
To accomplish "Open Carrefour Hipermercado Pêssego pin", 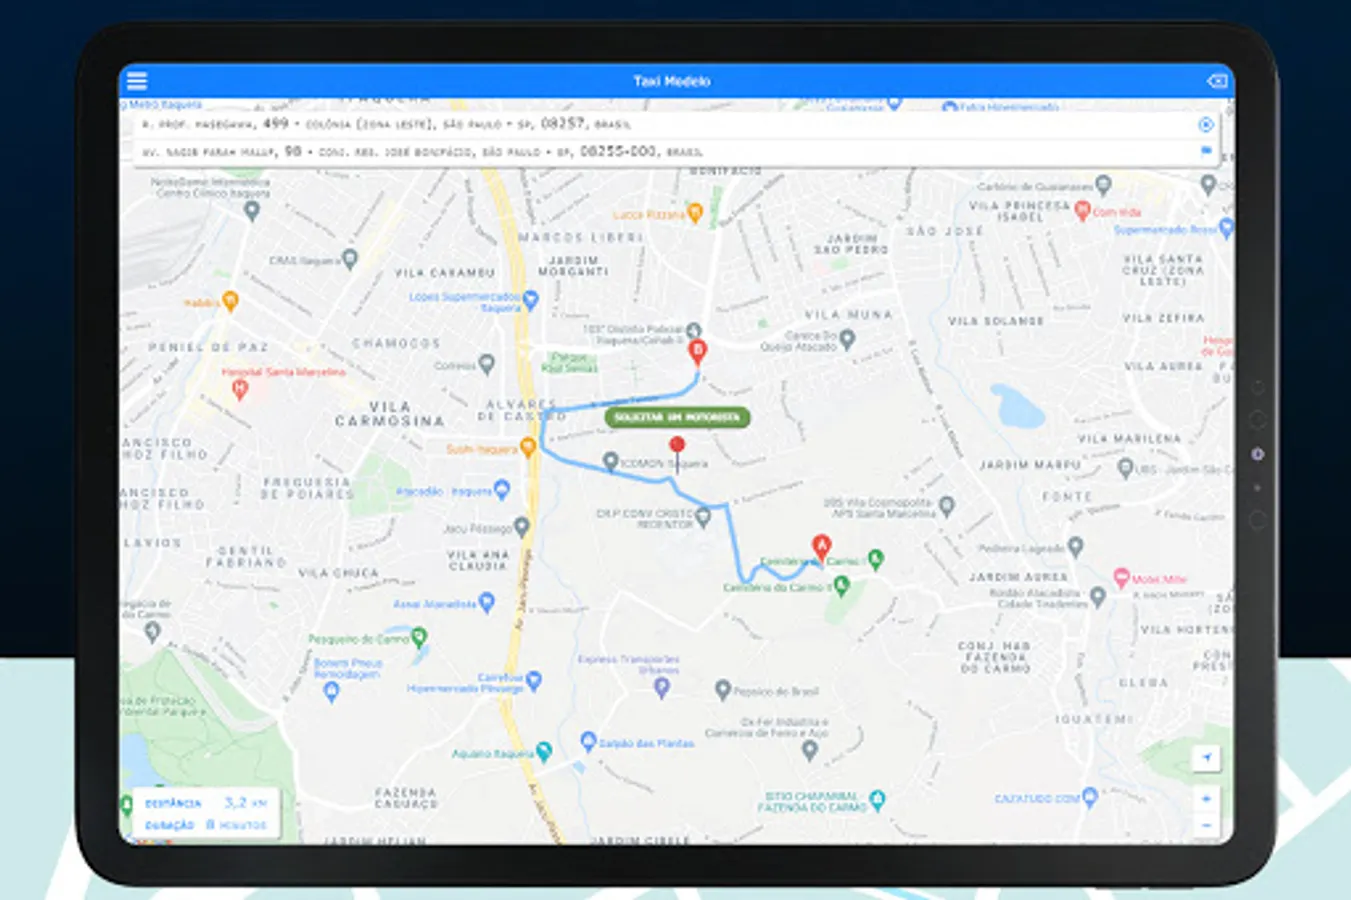I will point(534,681).
